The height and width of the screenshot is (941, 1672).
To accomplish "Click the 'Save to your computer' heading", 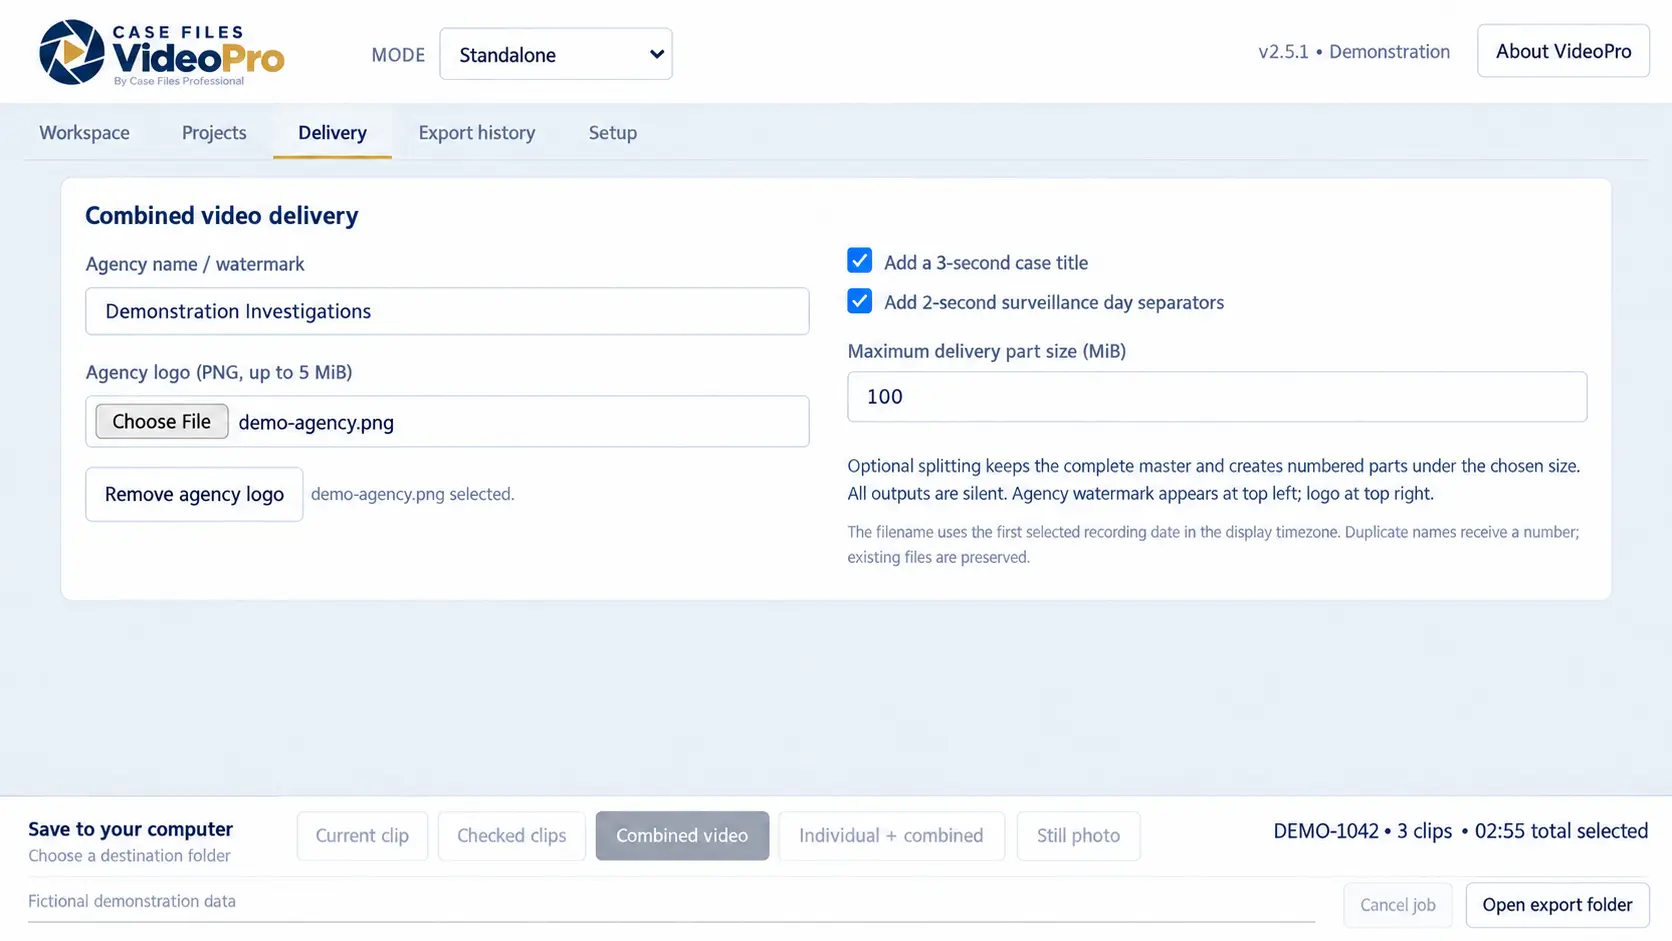I will pyautogui.click(x=130, y=829).
